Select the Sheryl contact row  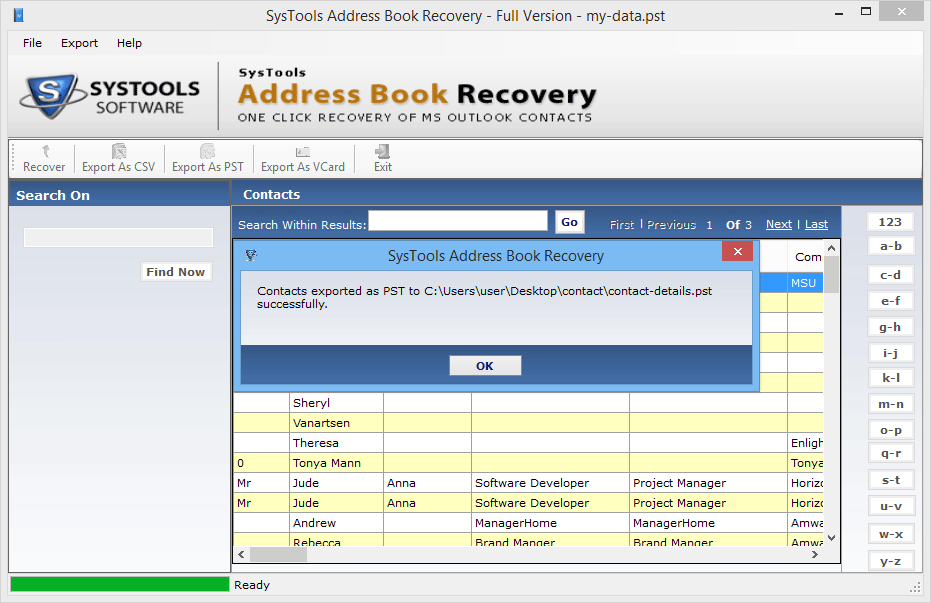click(x=528, y=403)
